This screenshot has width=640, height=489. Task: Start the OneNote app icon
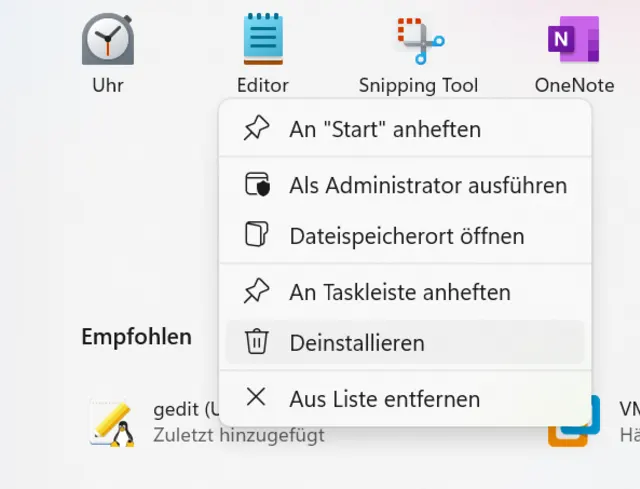[x=574, y=40]
